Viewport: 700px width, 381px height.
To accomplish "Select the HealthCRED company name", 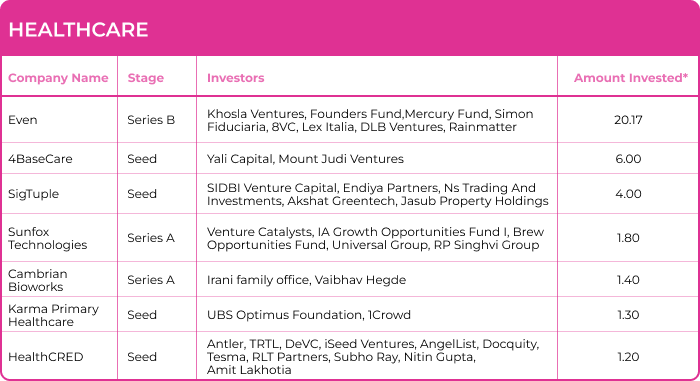I will point(46,356).
